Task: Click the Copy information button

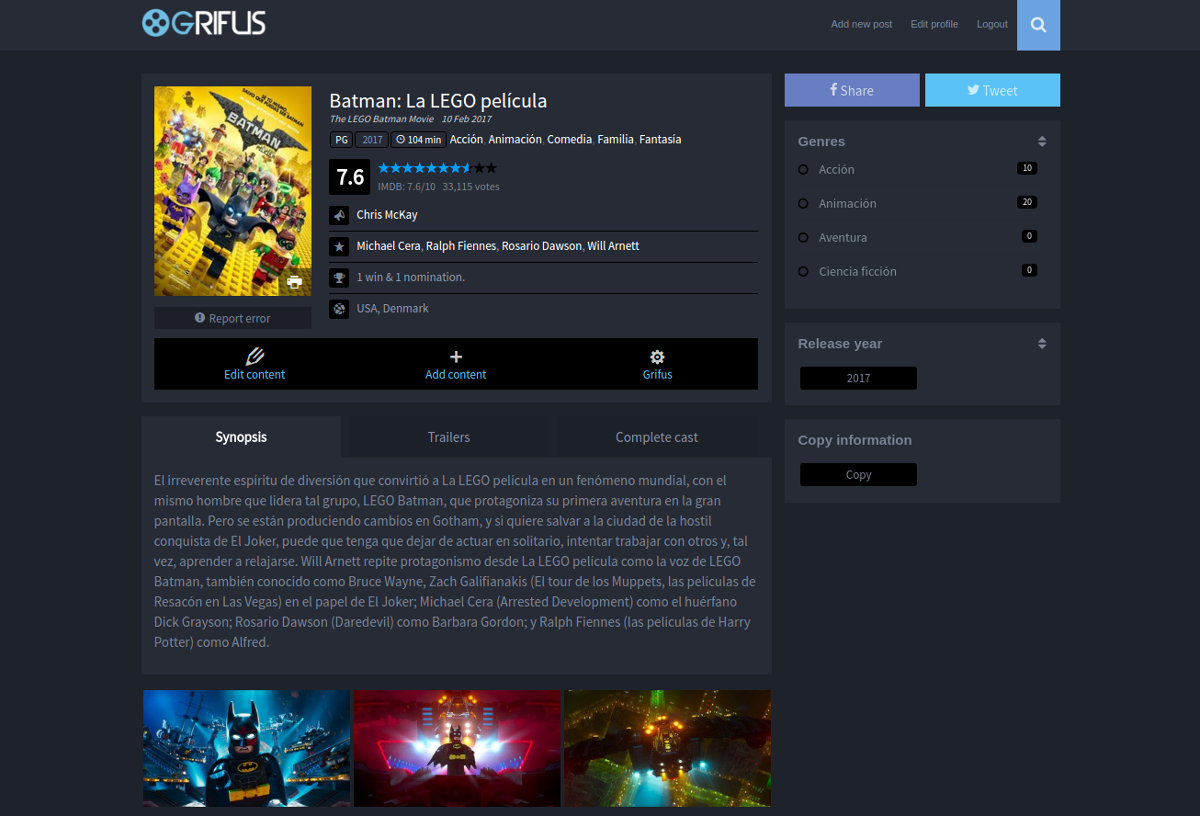Action: 858,475
